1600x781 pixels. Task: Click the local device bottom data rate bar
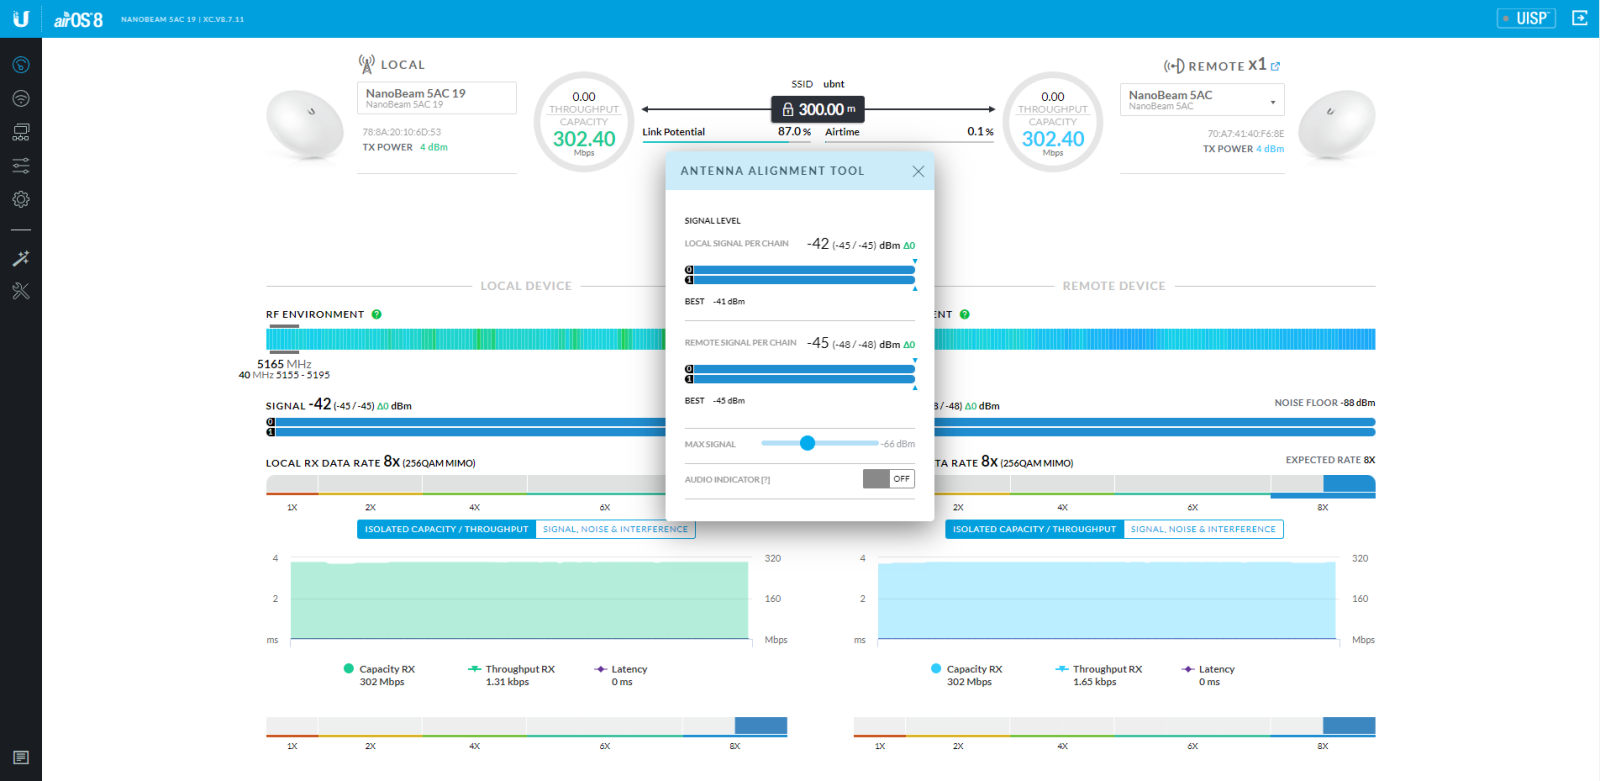coord(526,727)
